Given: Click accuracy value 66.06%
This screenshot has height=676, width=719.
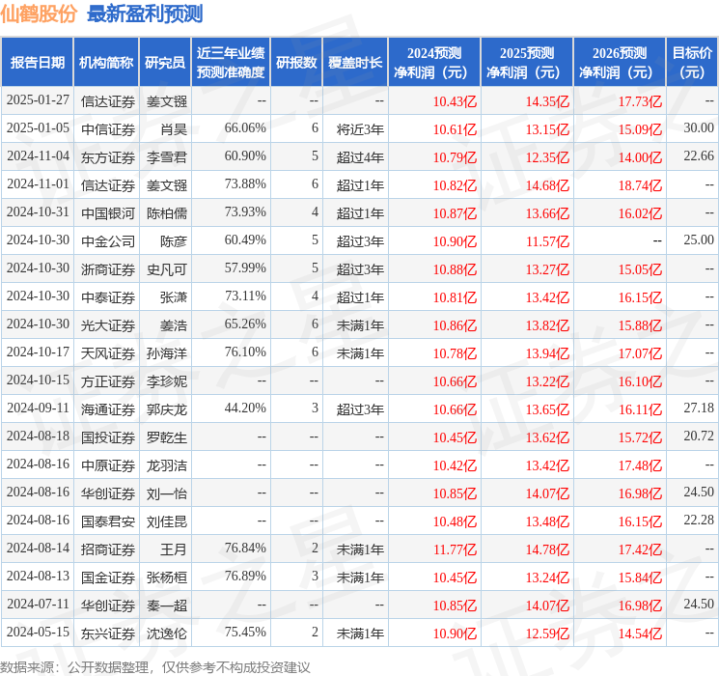Looking at the screenshot, I should coord(245,128).
